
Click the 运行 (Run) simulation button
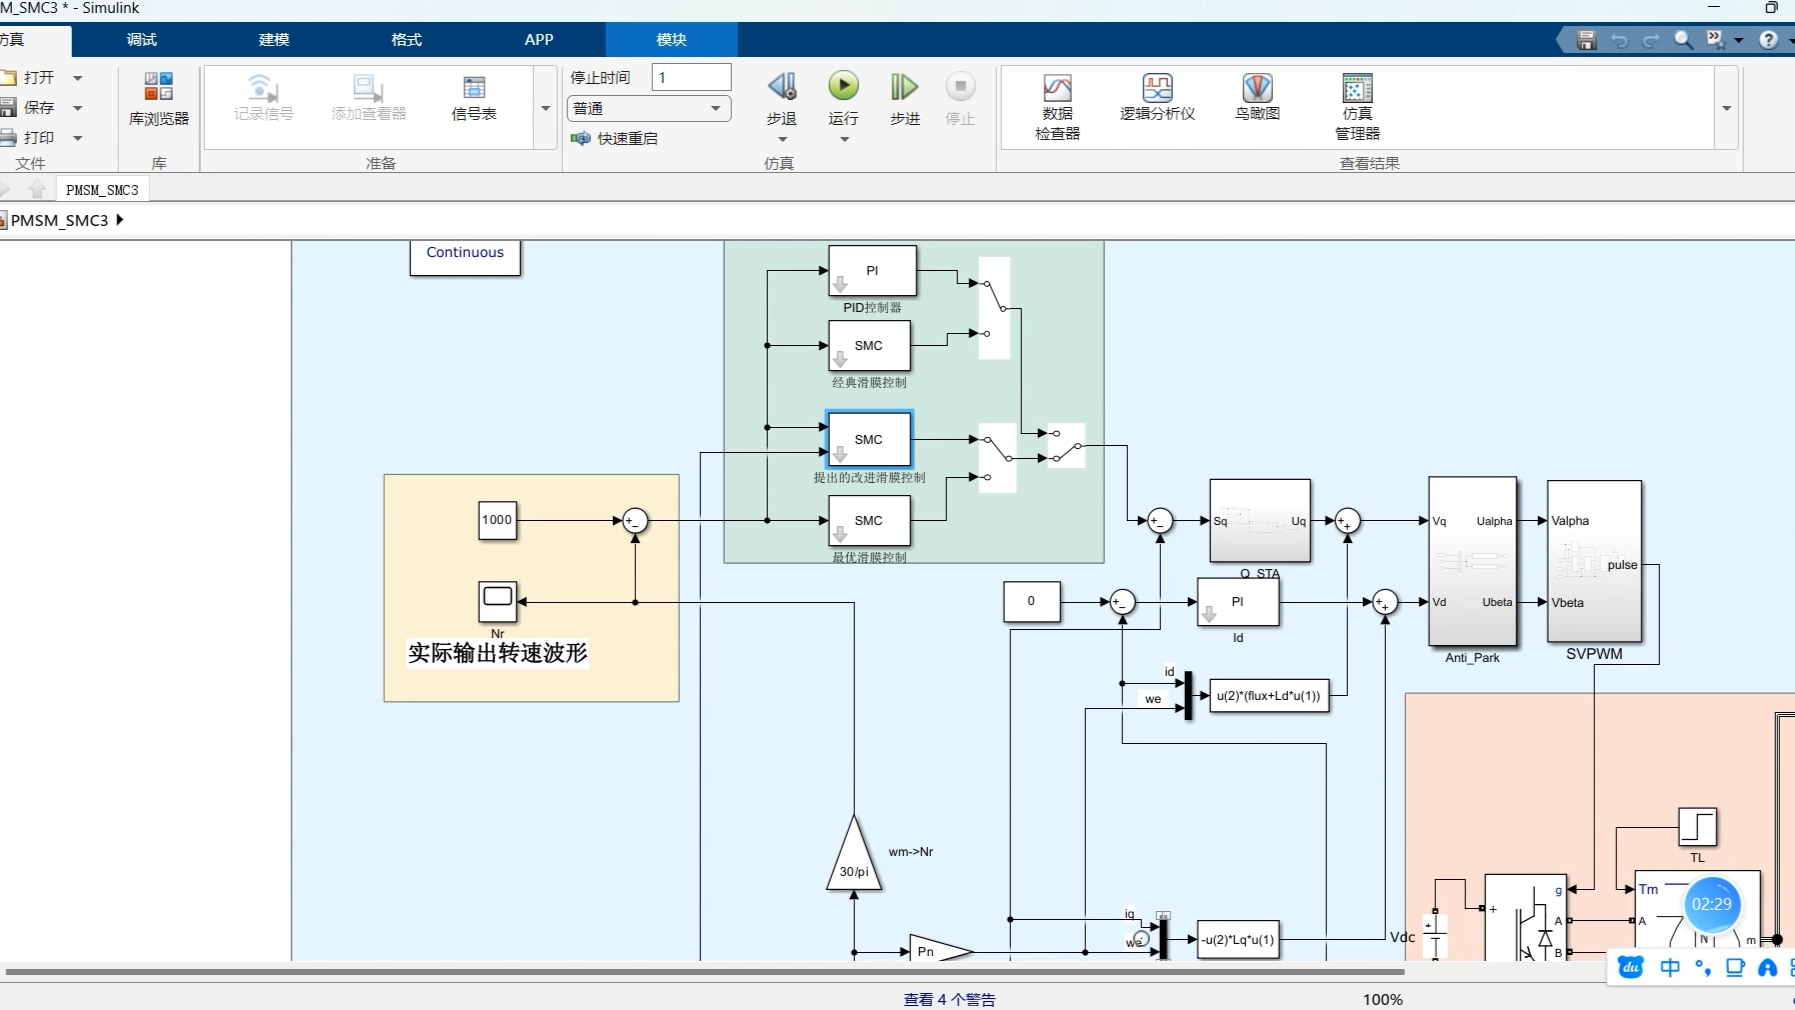pos(843,95)
